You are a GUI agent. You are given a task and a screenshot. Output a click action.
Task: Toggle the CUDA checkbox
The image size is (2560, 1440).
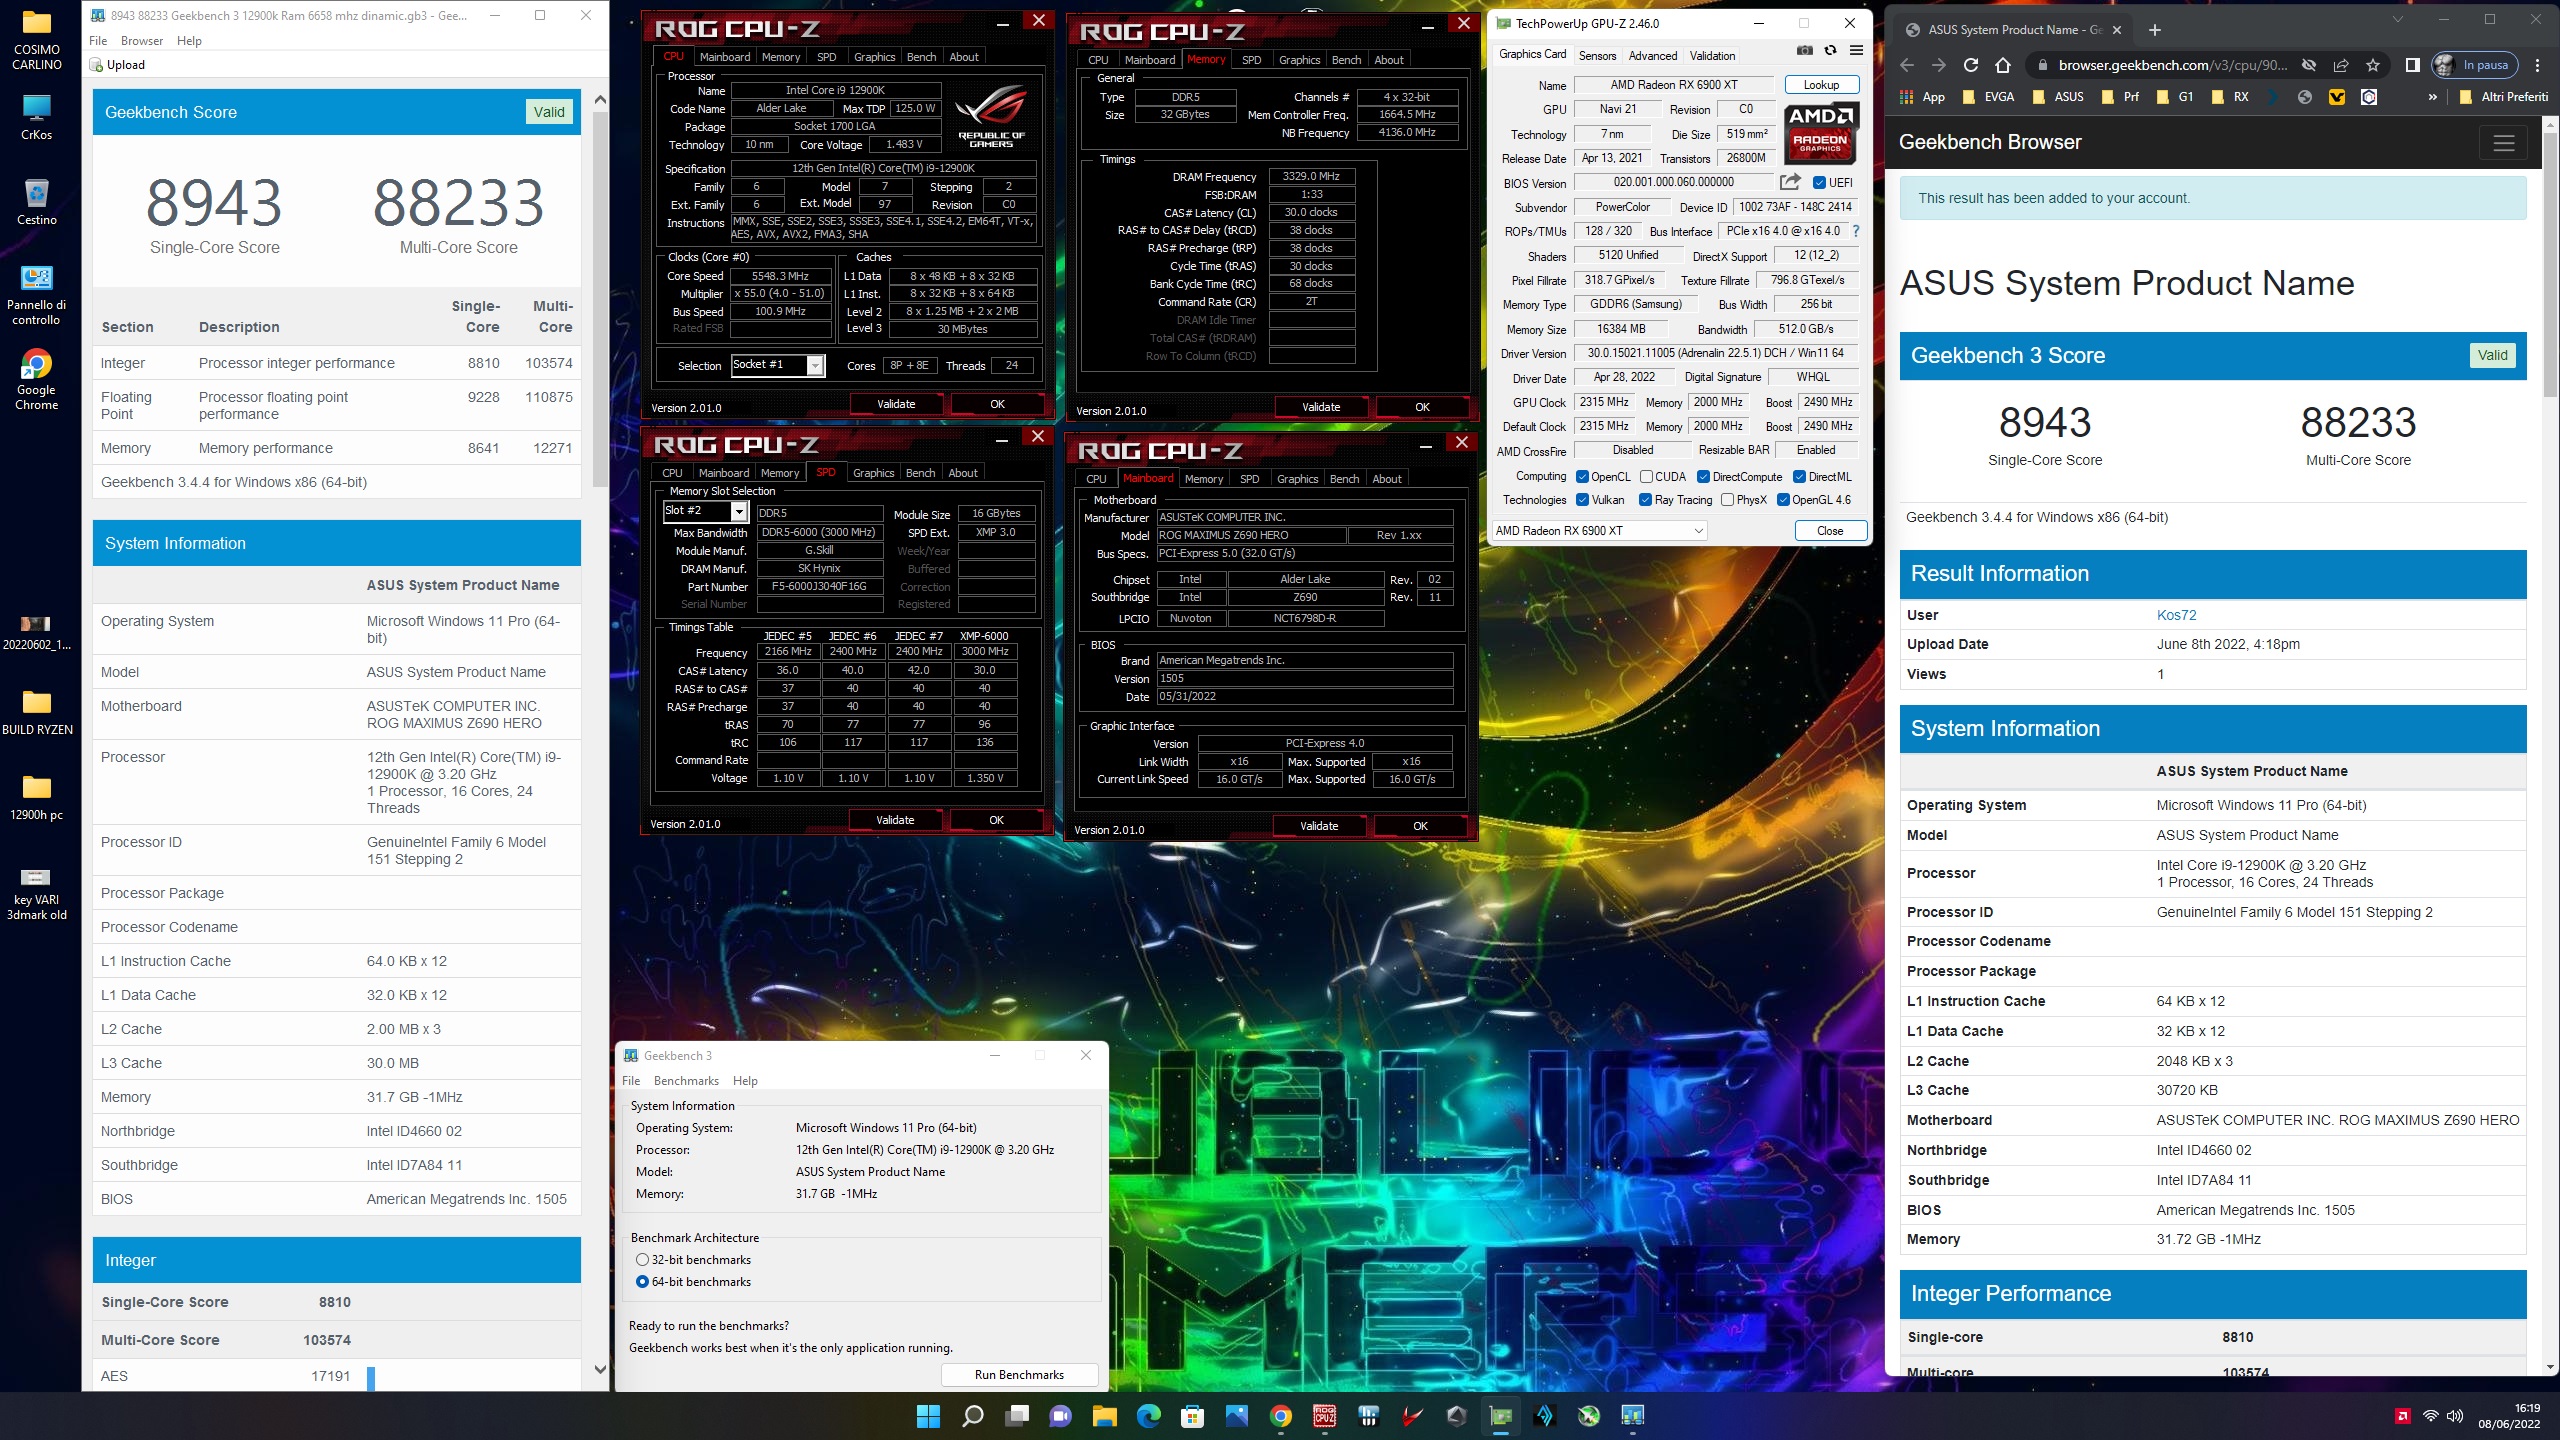click(1646, 477)
